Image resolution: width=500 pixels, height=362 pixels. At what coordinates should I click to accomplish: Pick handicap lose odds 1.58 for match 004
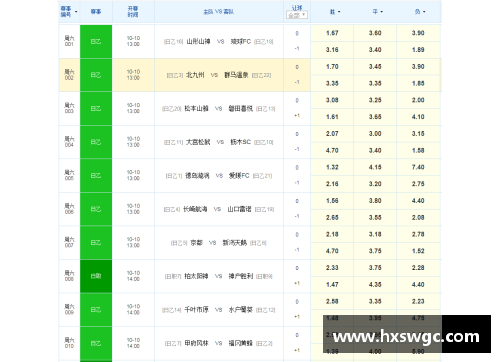[x=418, y=150]
